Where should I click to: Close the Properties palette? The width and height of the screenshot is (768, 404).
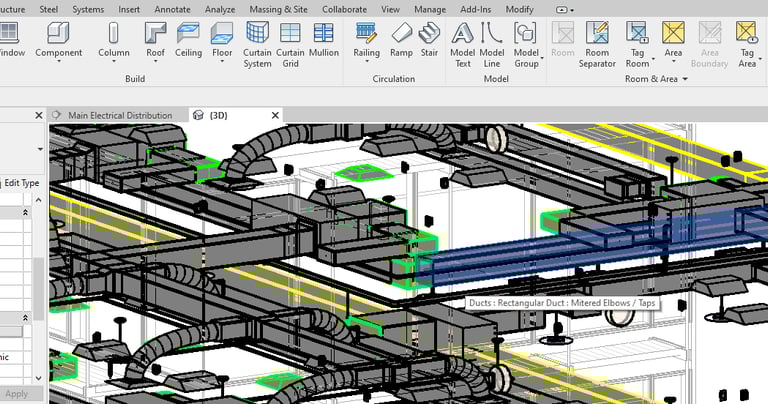39,115
